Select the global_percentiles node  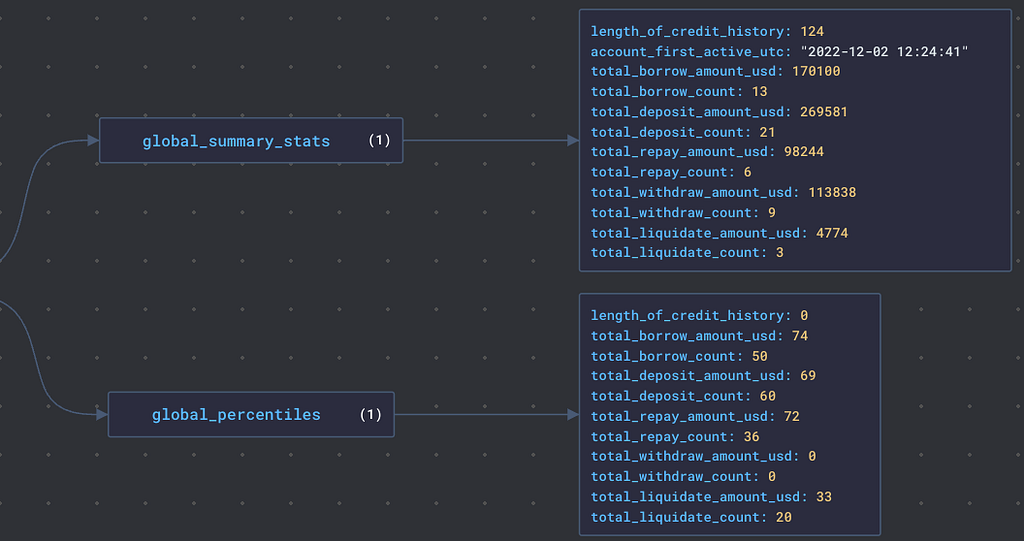pyautogui.click(x=251, y=414)
